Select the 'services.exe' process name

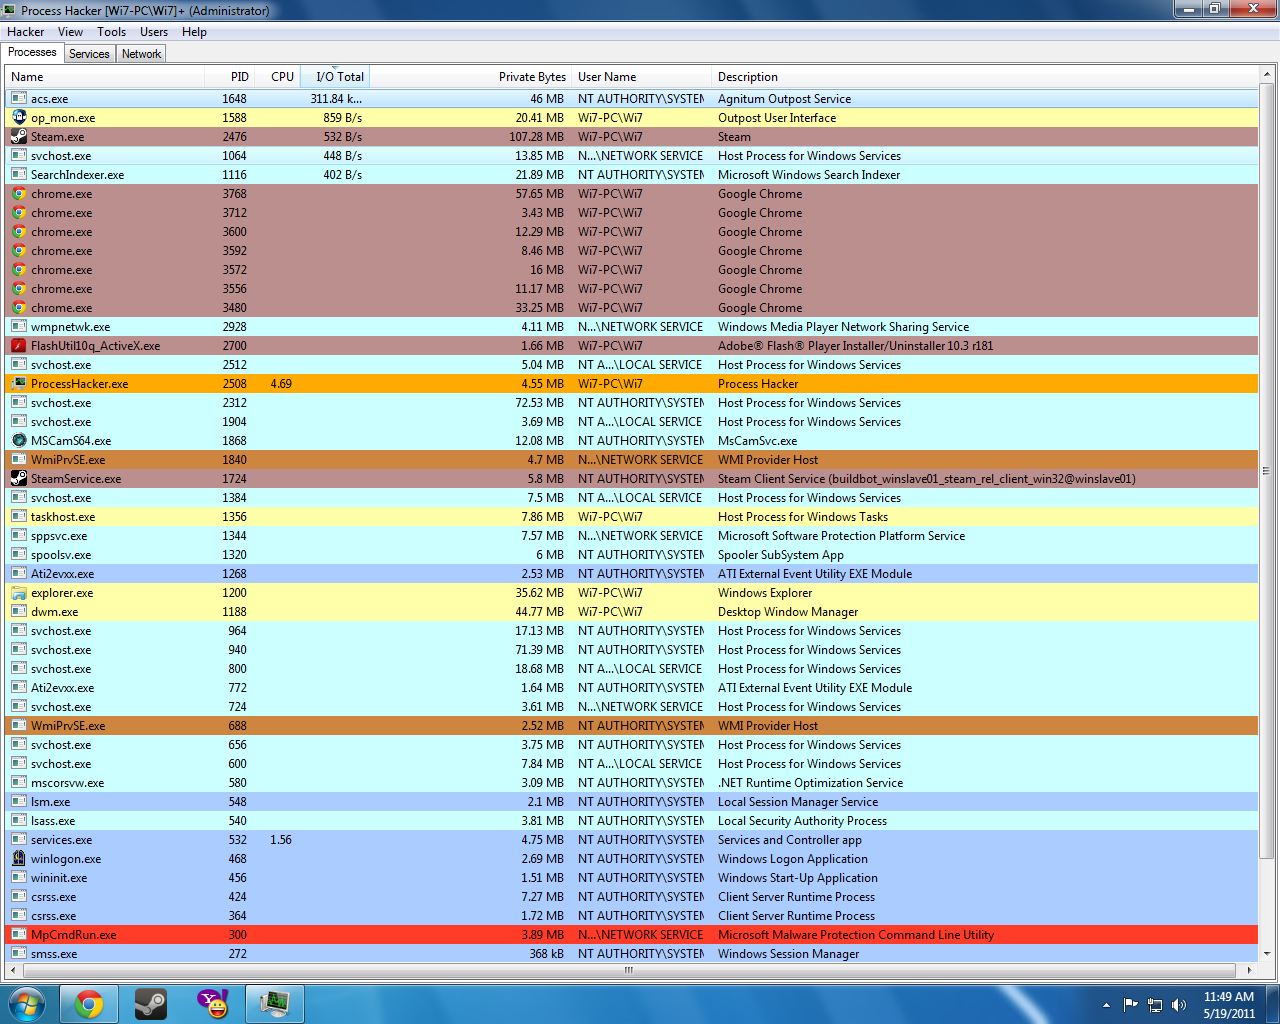point(62,840)
